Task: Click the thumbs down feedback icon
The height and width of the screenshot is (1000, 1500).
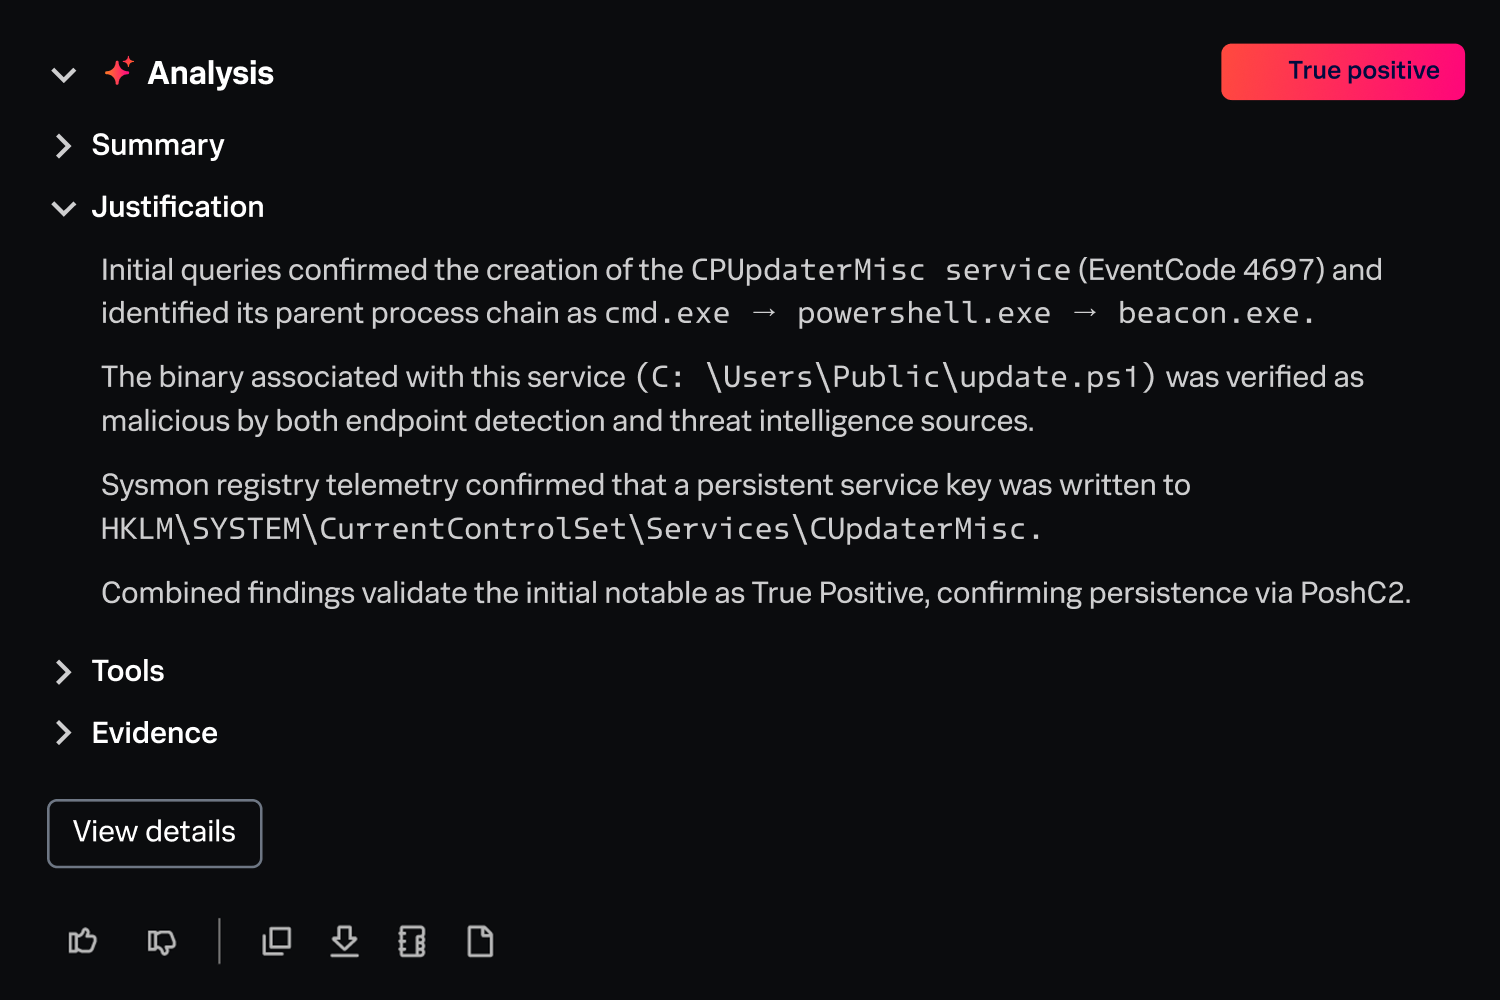Action: [x=161, y=941]
